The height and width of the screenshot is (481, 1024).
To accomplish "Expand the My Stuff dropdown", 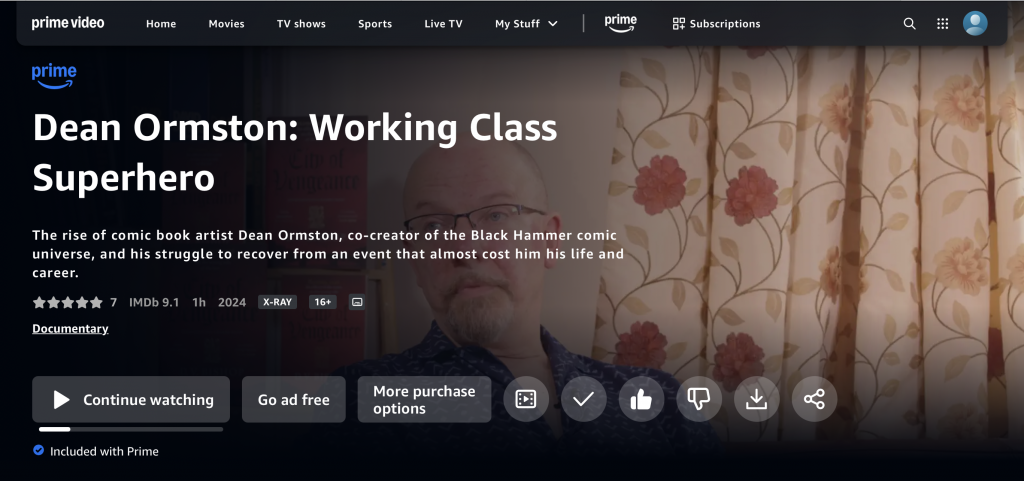I will [526, 23].
